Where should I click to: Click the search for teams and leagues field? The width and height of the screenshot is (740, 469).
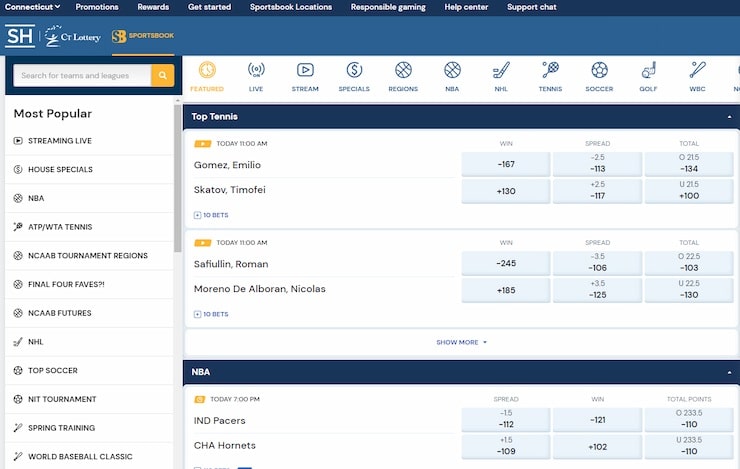click(82, 75)
